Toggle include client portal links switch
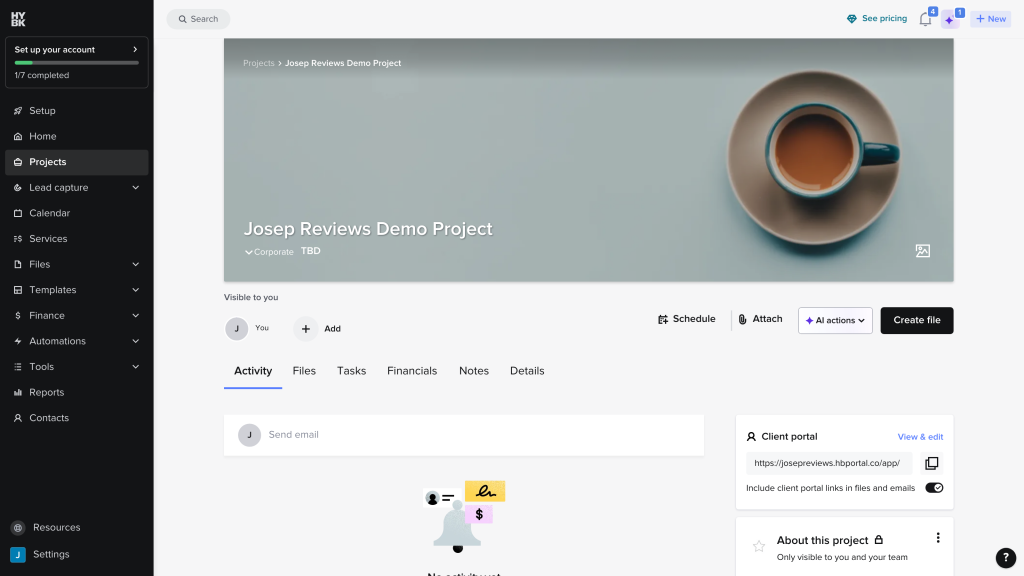 [934, 488]
